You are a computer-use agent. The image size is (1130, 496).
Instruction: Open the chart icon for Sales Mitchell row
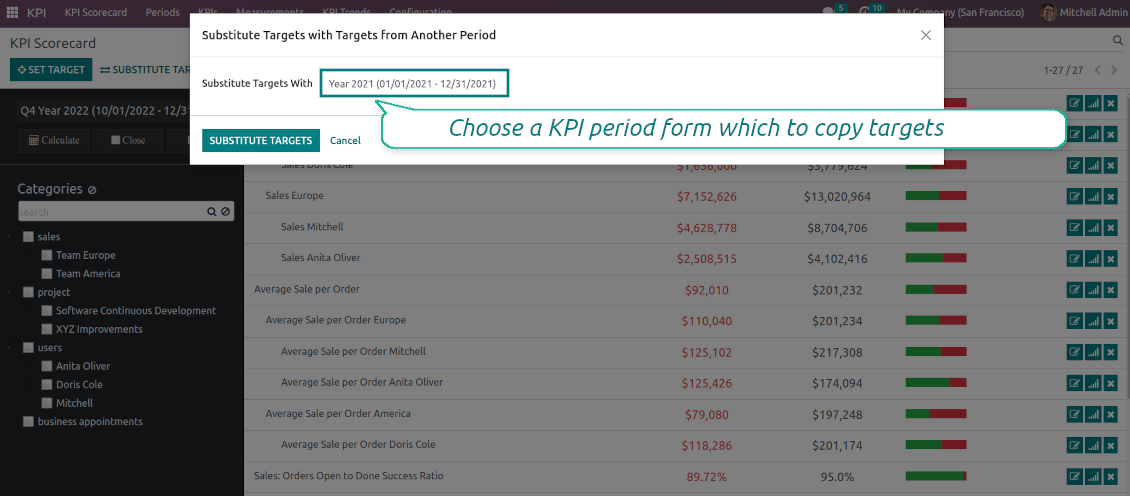(1092, 227)
